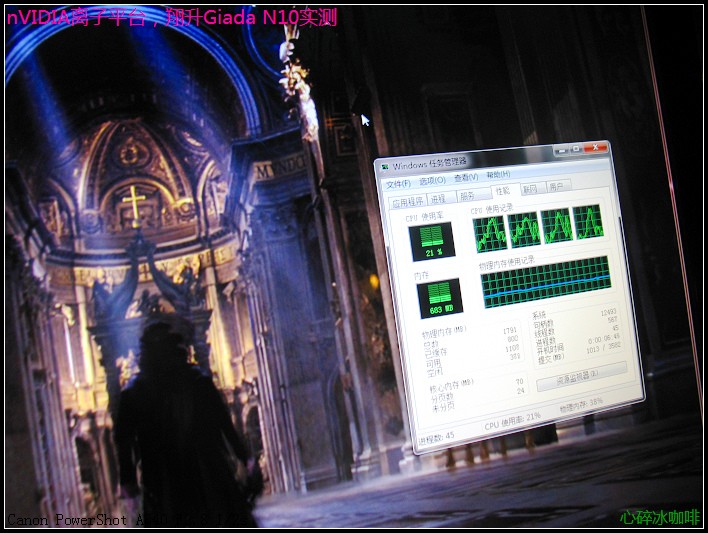This screenshot has width=708, height=533.
Task: Select the 性能 tab
Action: point(503,191)
